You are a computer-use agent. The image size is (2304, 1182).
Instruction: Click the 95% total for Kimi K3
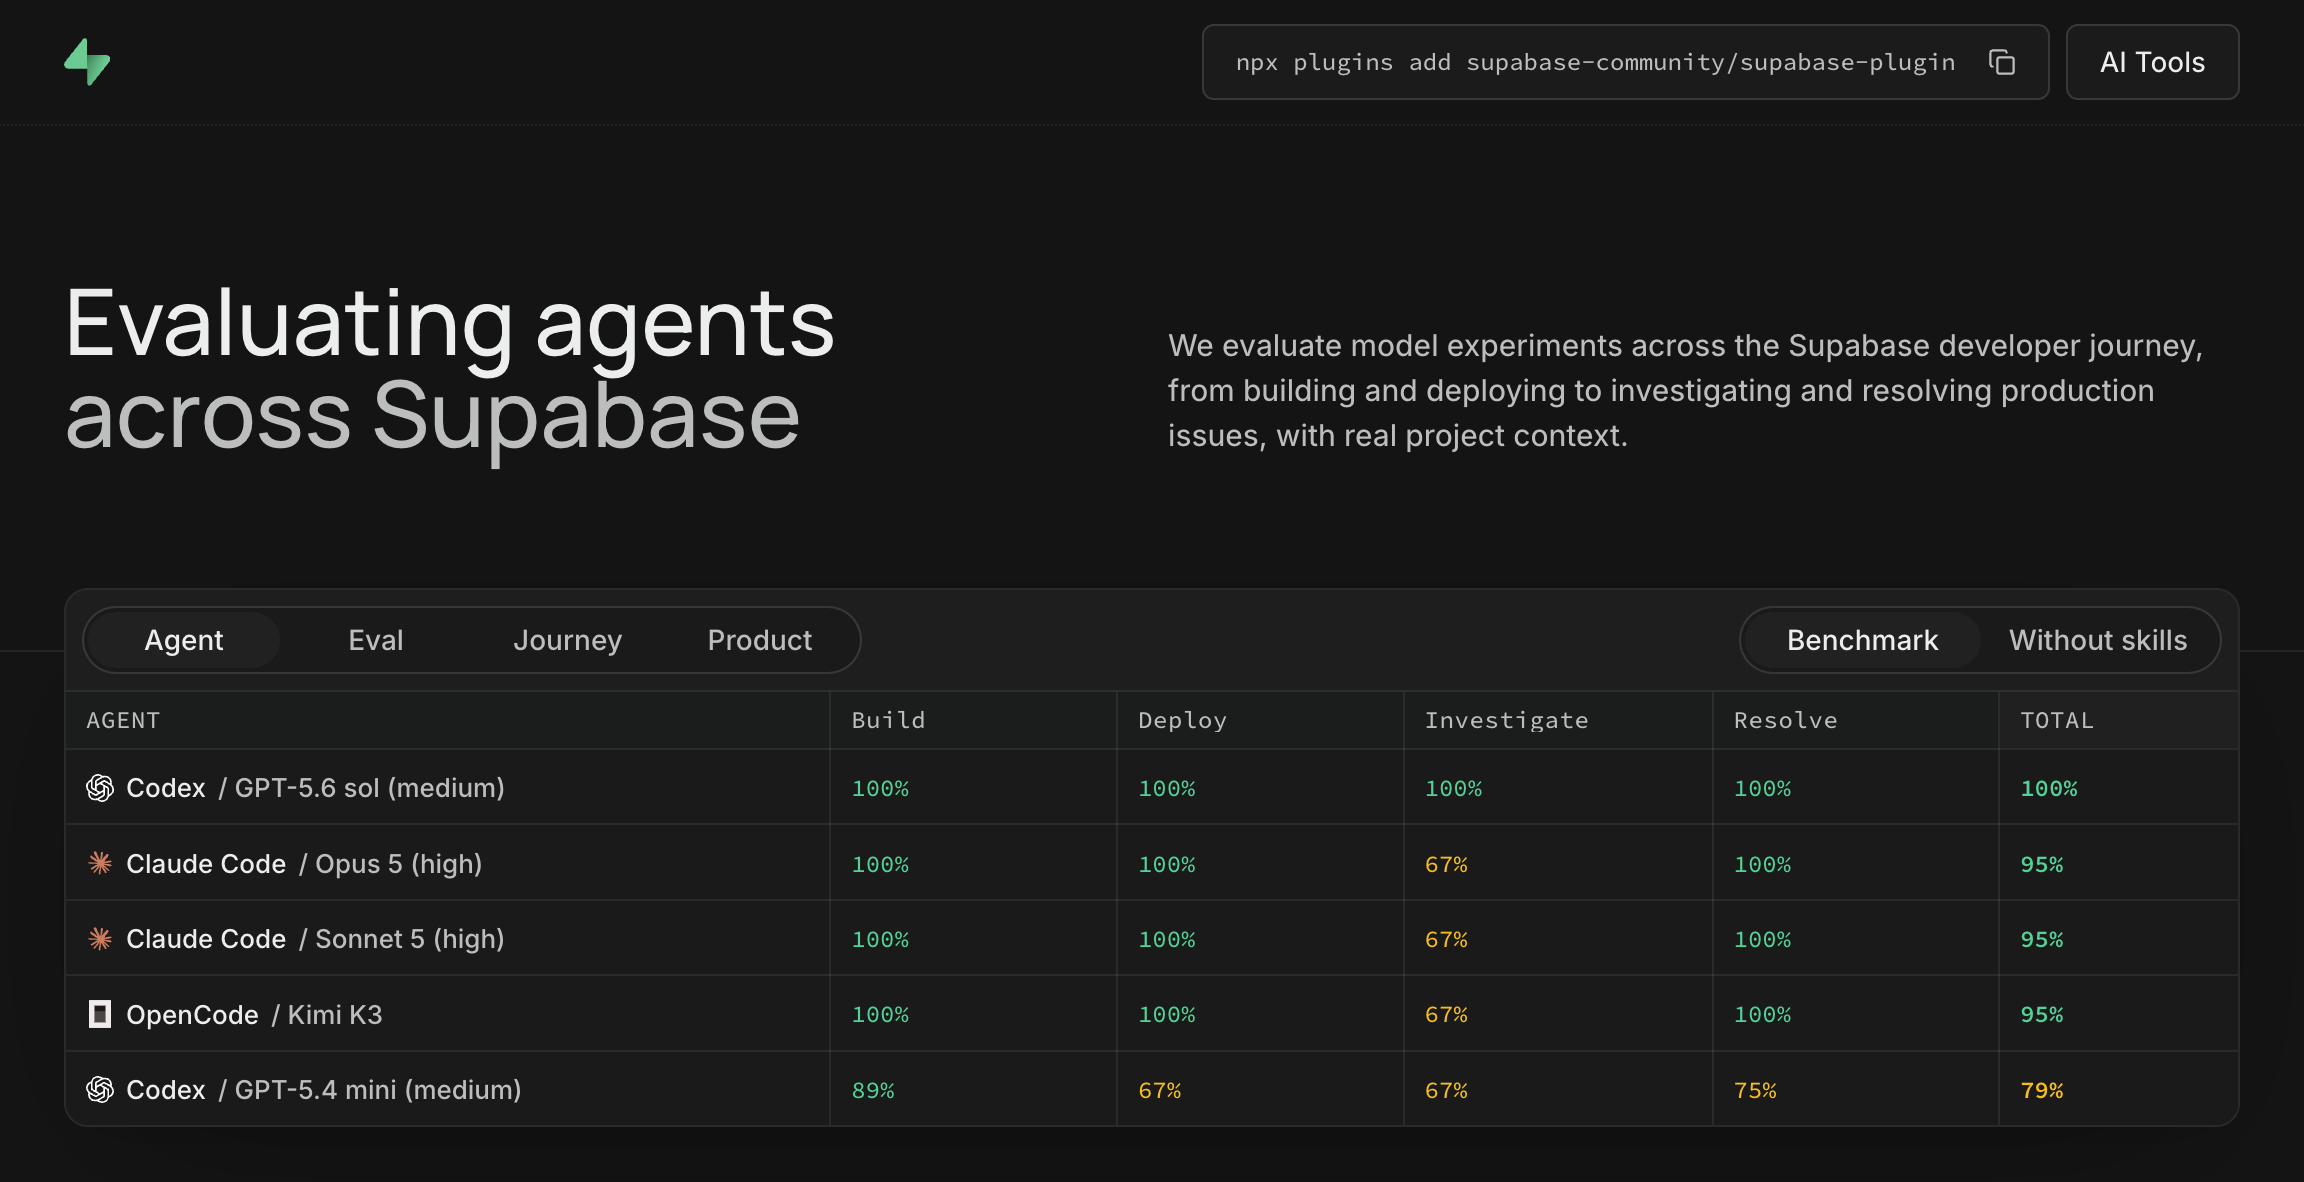(x=2041, y=1014)
